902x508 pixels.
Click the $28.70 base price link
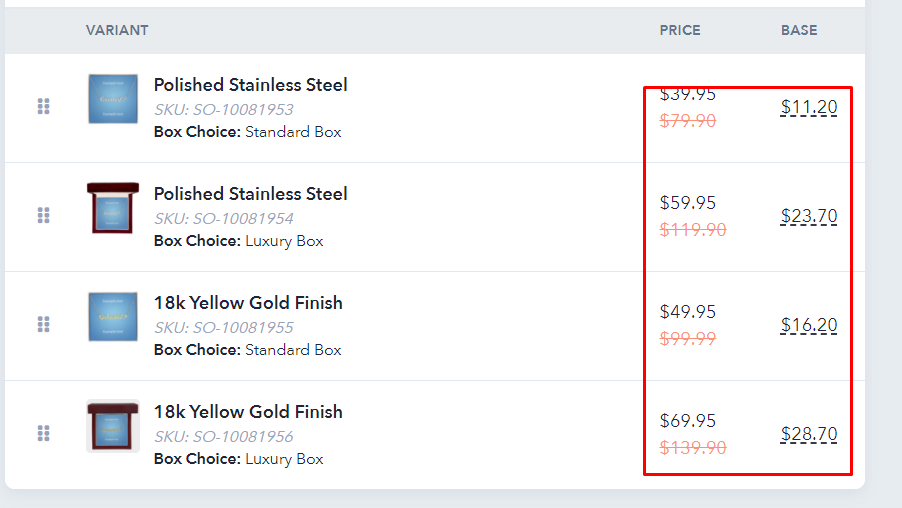809,434
